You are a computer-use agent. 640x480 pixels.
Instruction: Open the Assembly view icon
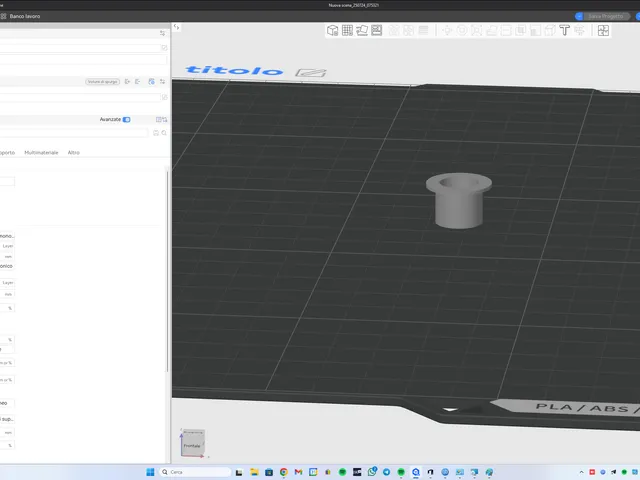pyautogui.click(x=603, y=31)
